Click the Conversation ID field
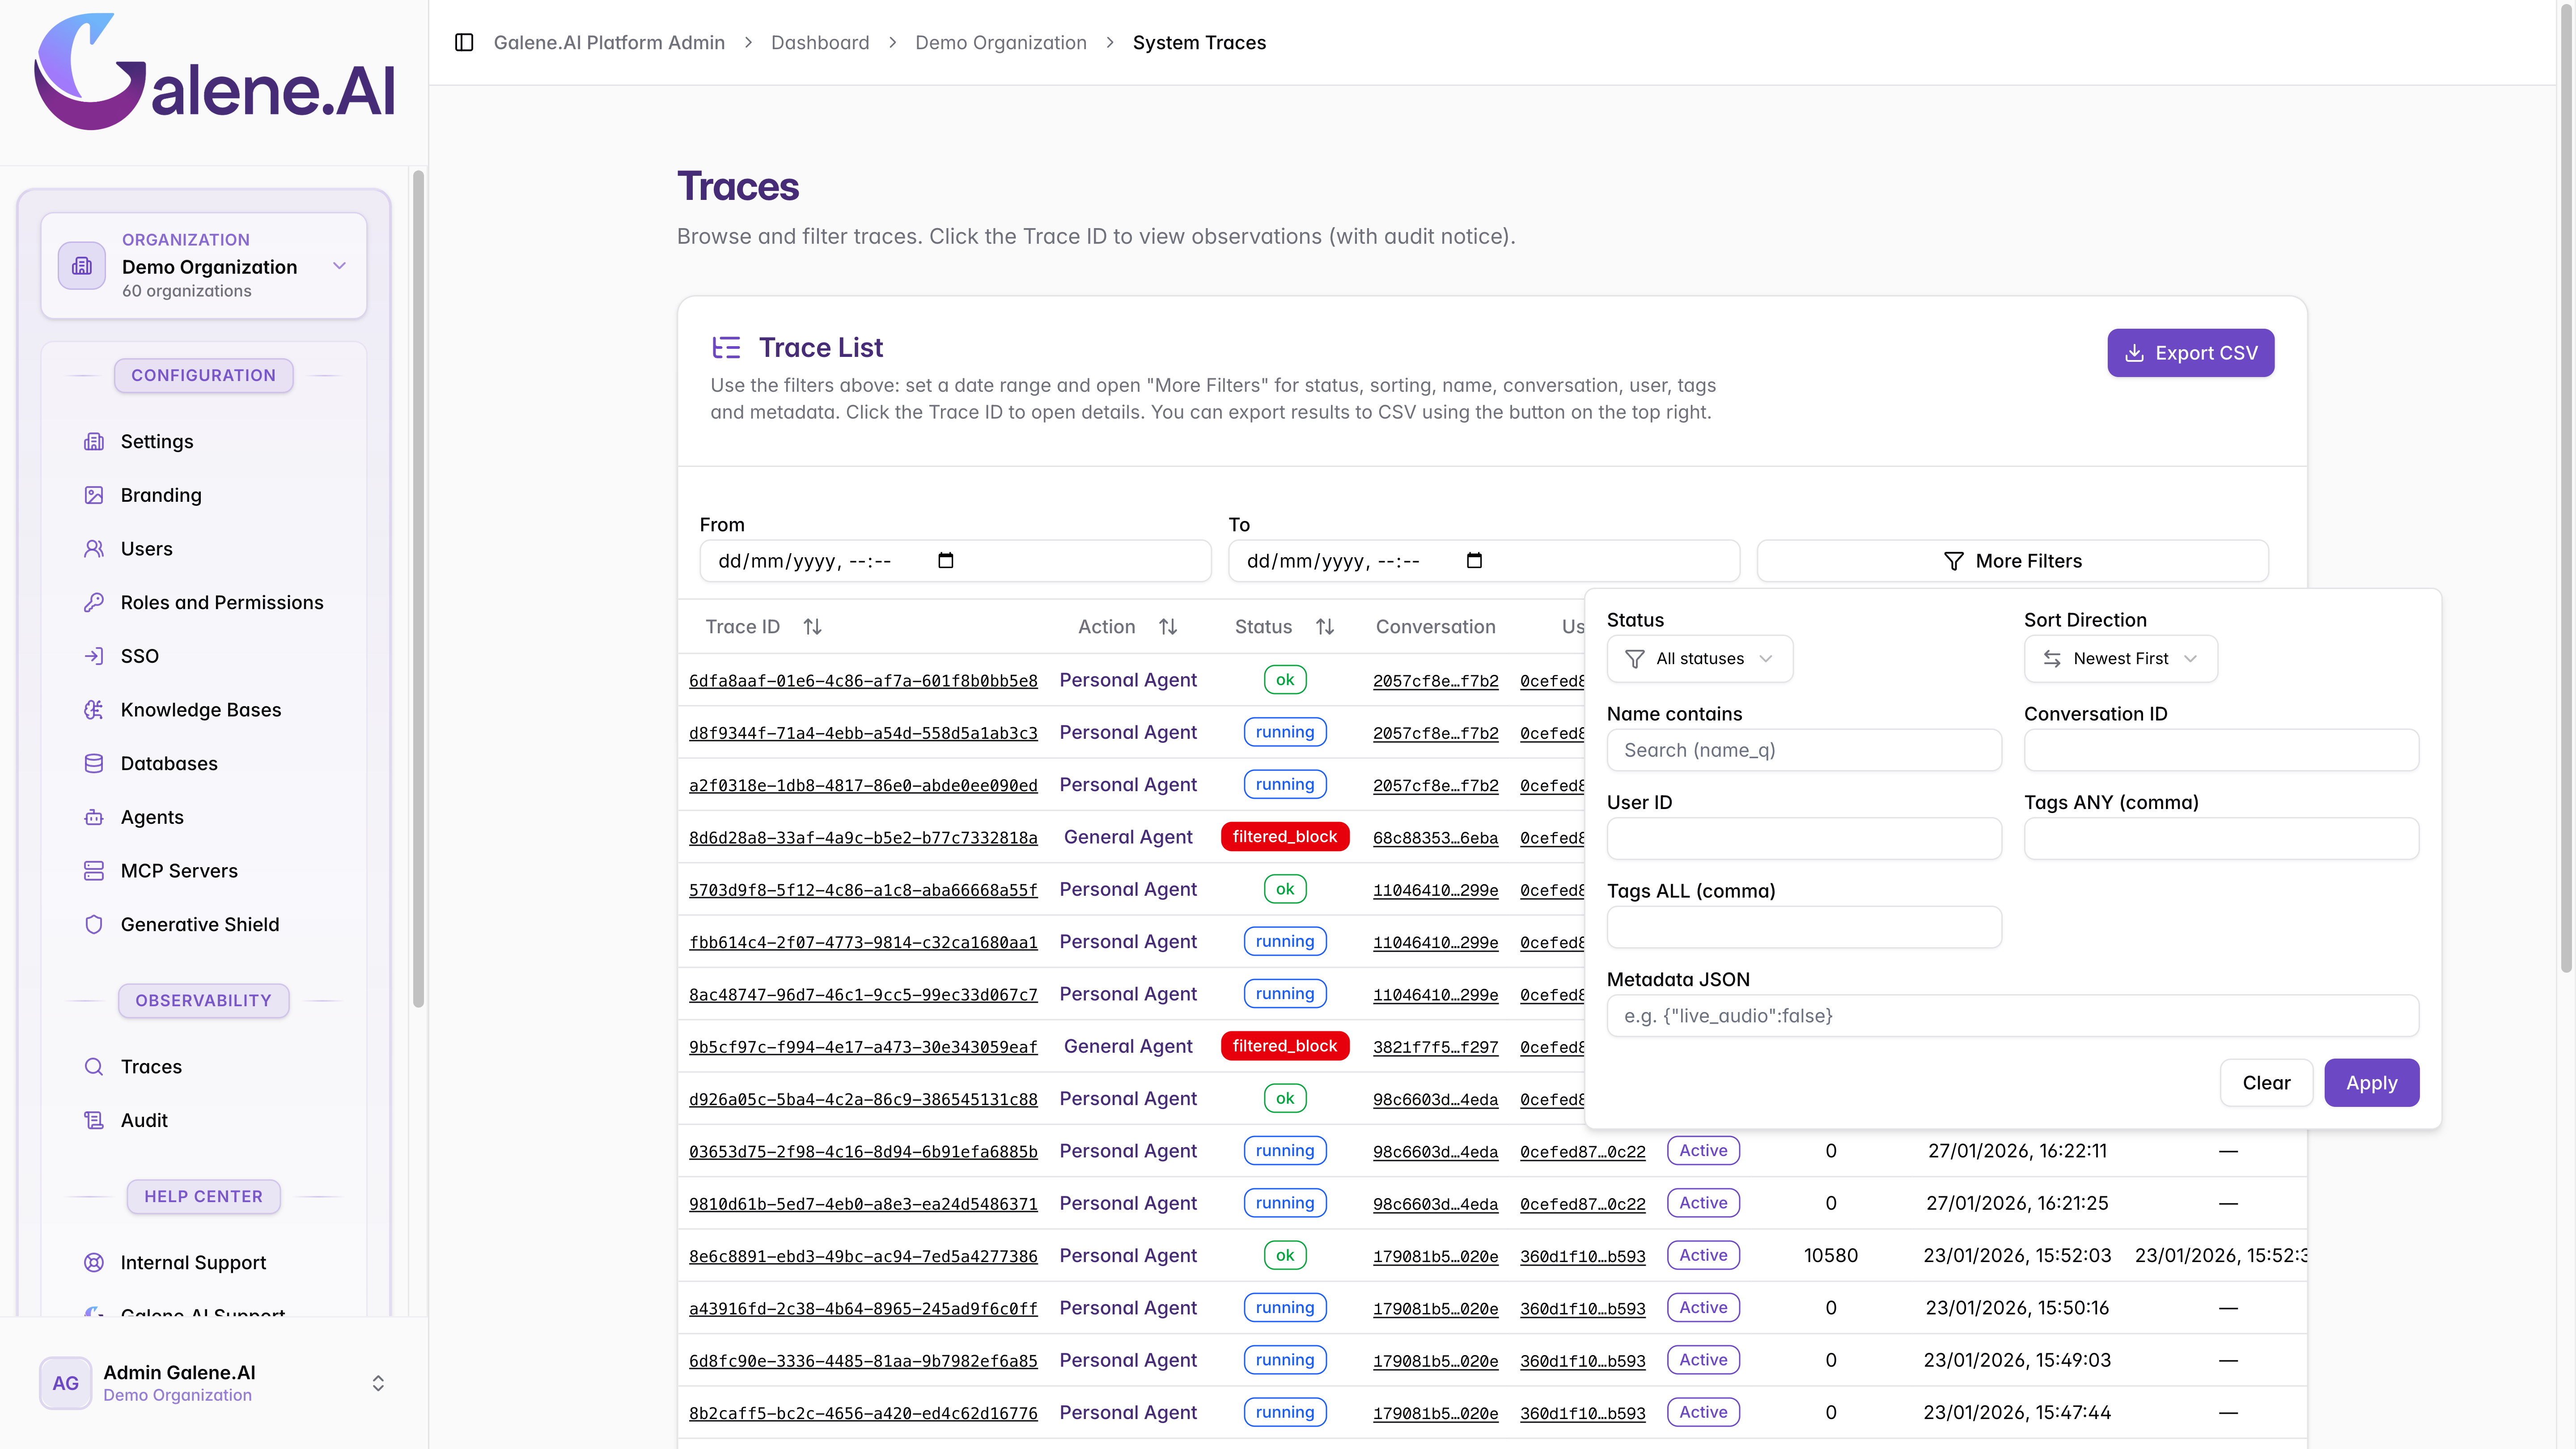The width and height of the screenshot is (2576, 1449). pyautogui.click(x=2221, y=750)
